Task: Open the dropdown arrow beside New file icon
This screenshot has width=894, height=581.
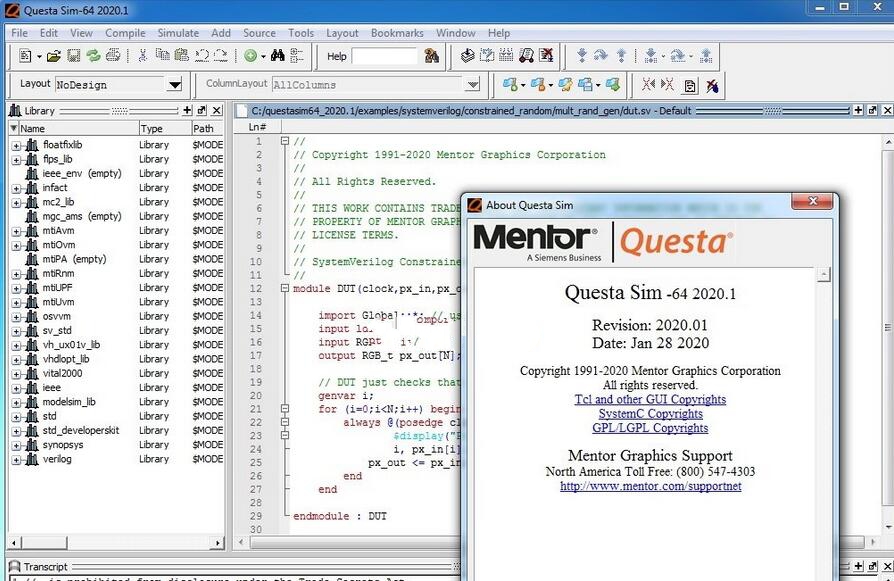Action: pyautogui.click(x=39, y=56)
